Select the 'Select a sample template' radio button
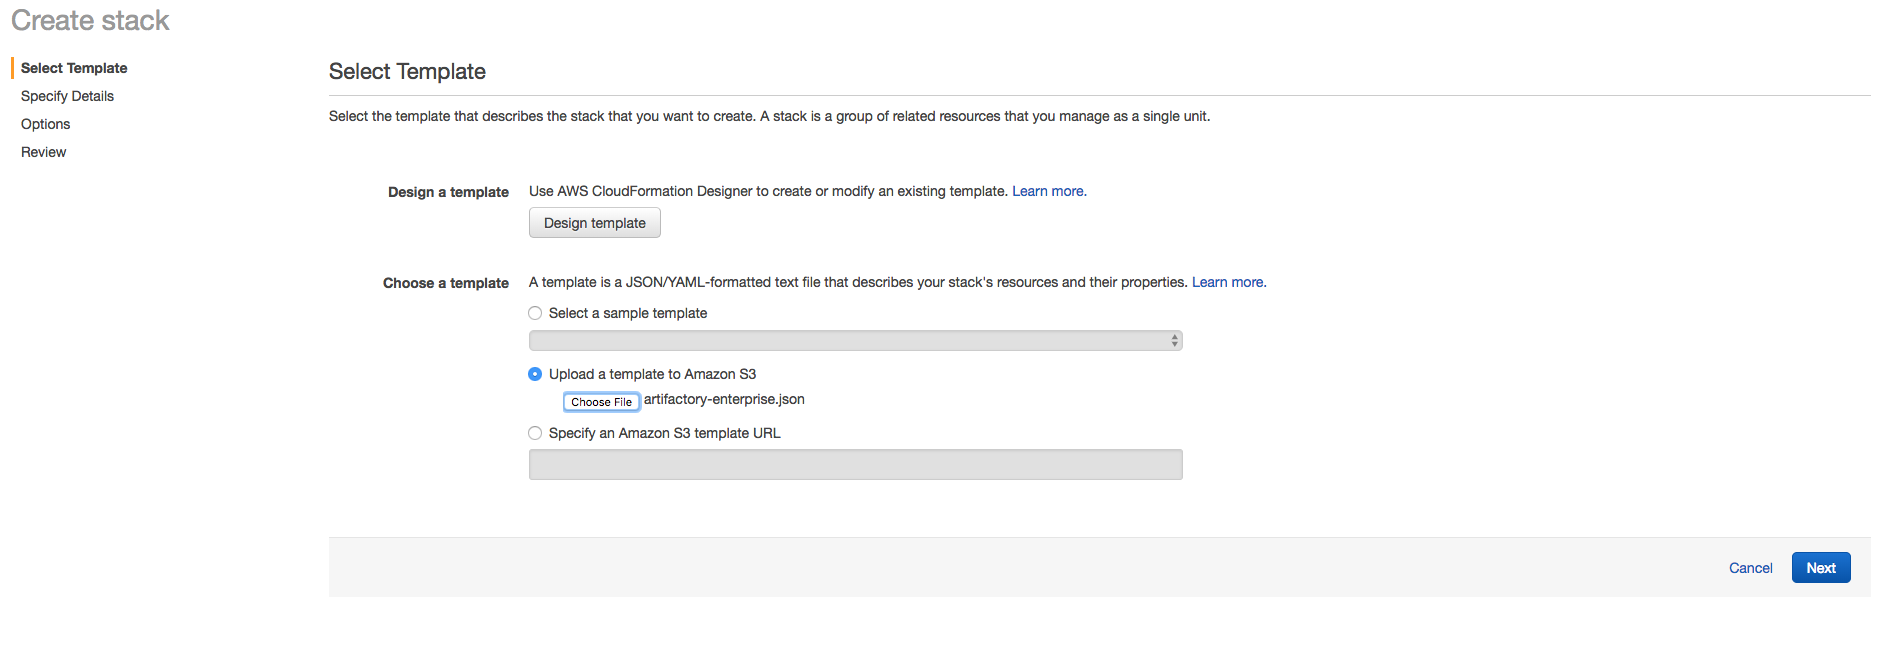Screen dimensions: 1893x649 click(535, 313)
